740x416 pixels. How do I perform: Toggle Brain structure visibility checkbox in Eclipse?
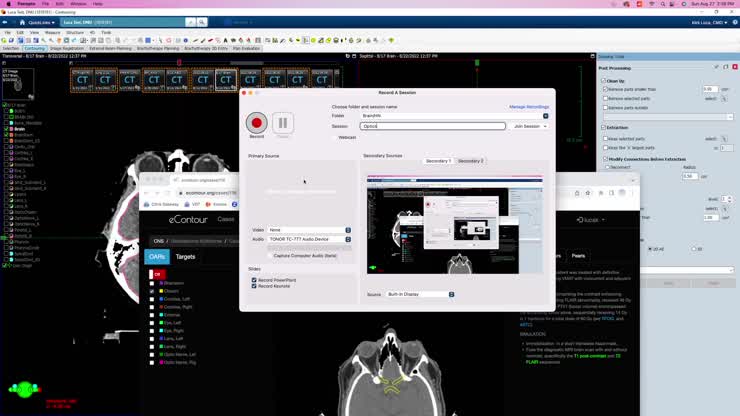click(x=6, y=129)
